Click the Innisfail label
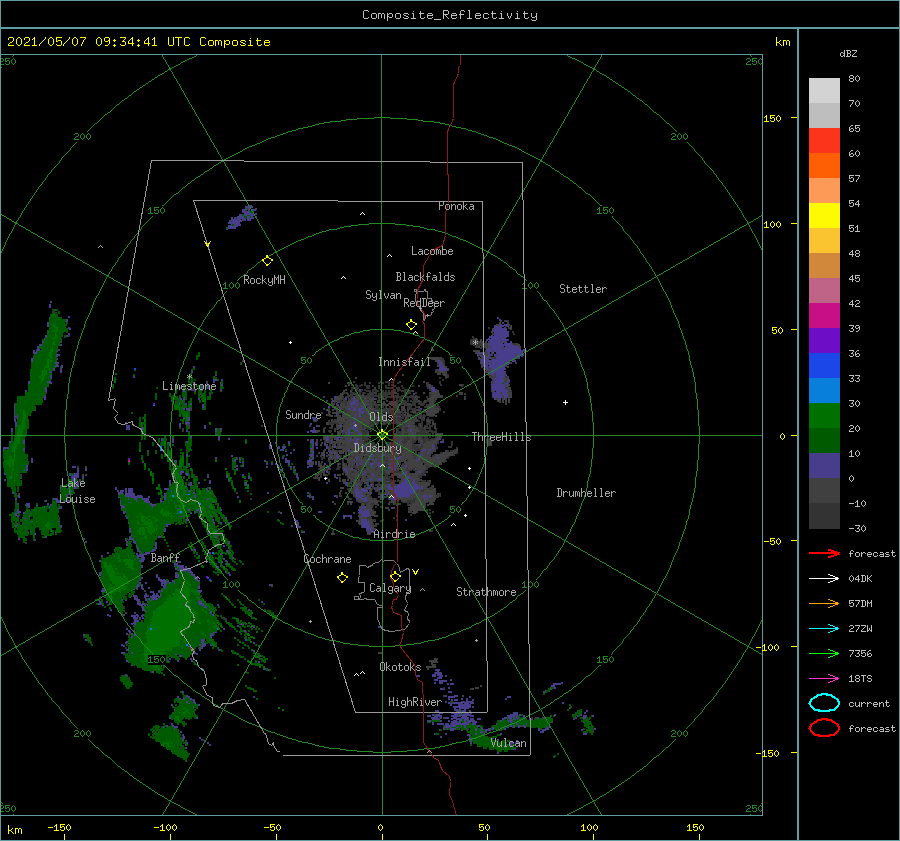The height and width of the screenshot is (841, 900). tap(404, 362)
